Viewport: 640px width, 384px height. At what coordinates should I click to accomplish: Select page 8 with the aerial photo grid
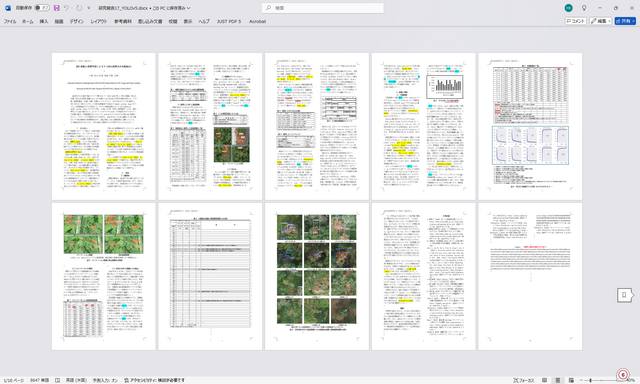point(317,276)
